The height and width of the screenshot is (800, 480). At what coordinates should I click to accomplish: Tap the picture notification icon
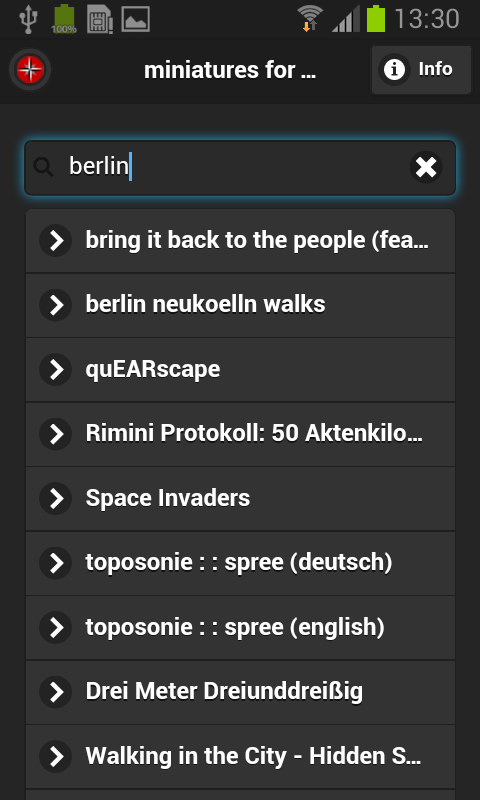click(x=135, y=19)
